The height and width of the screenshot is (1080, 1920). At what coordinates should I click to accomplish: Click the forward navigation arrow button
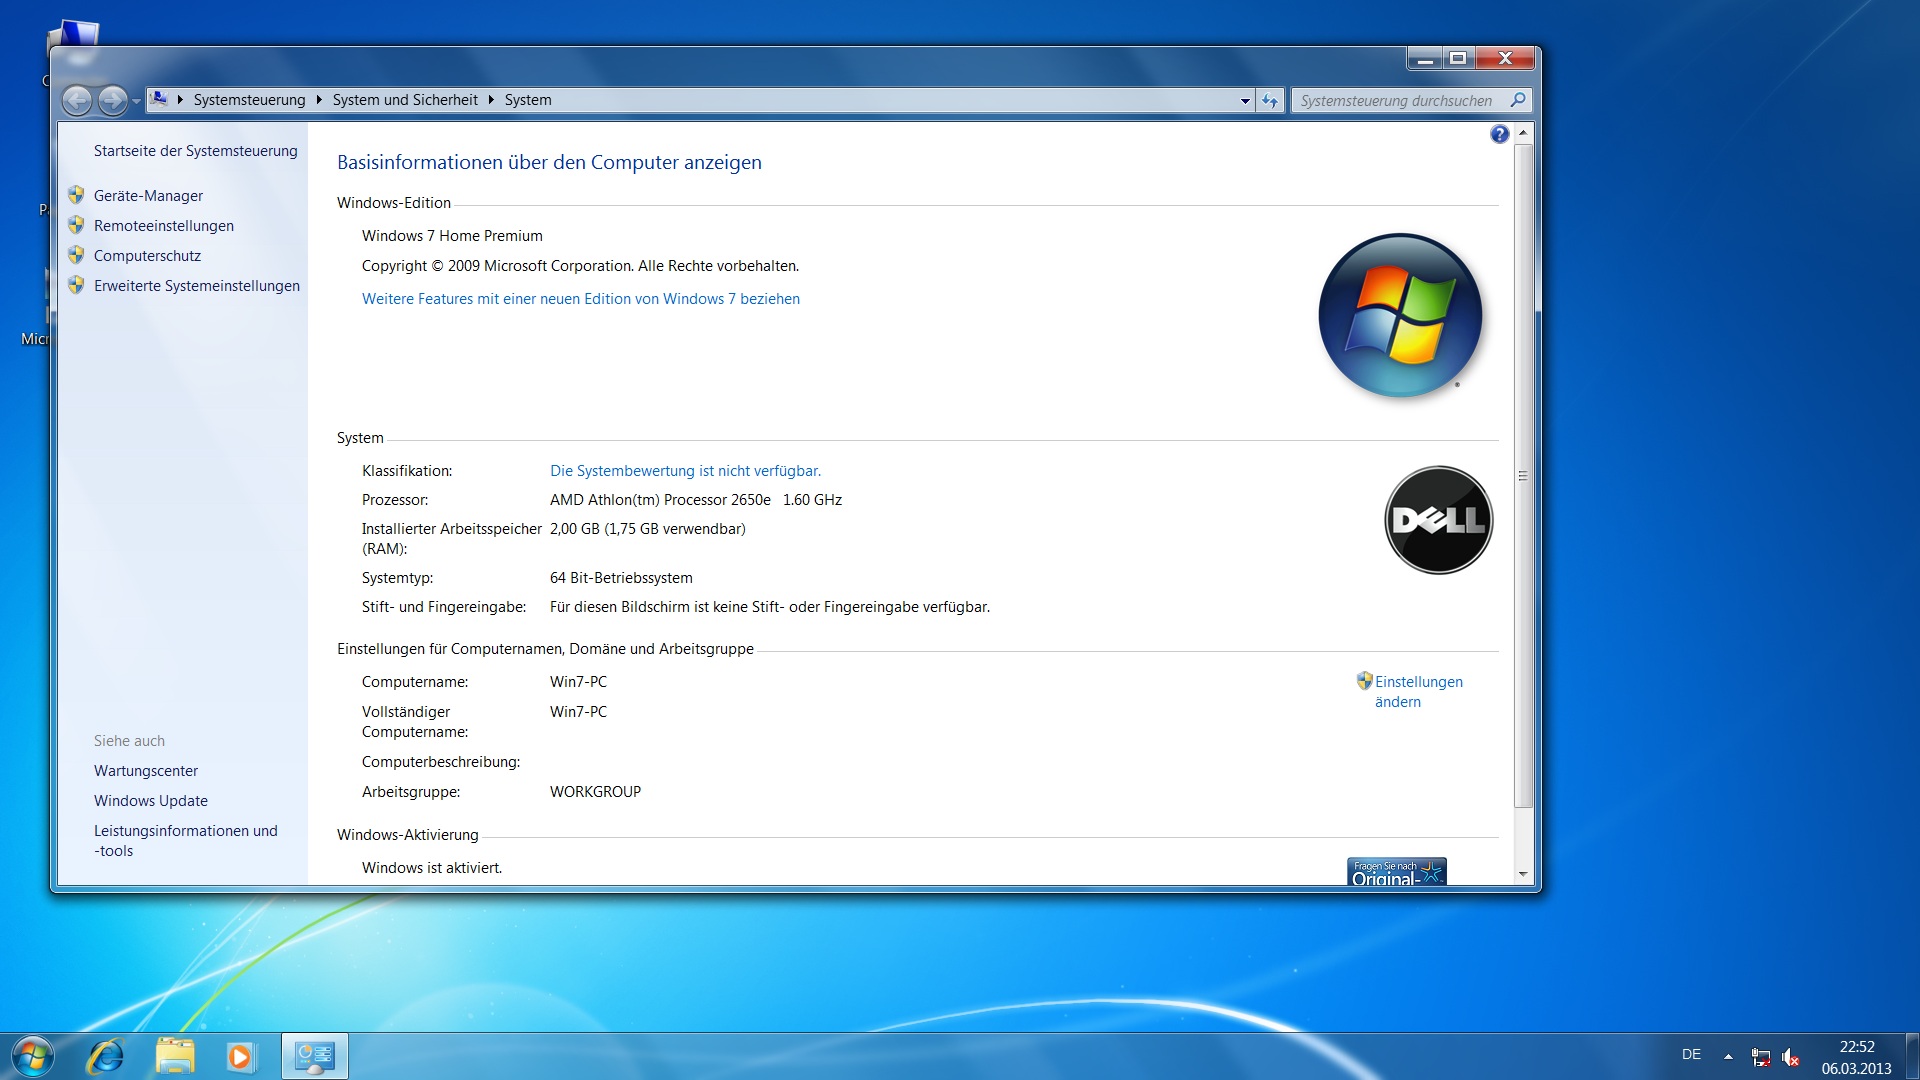coord(113,100)
